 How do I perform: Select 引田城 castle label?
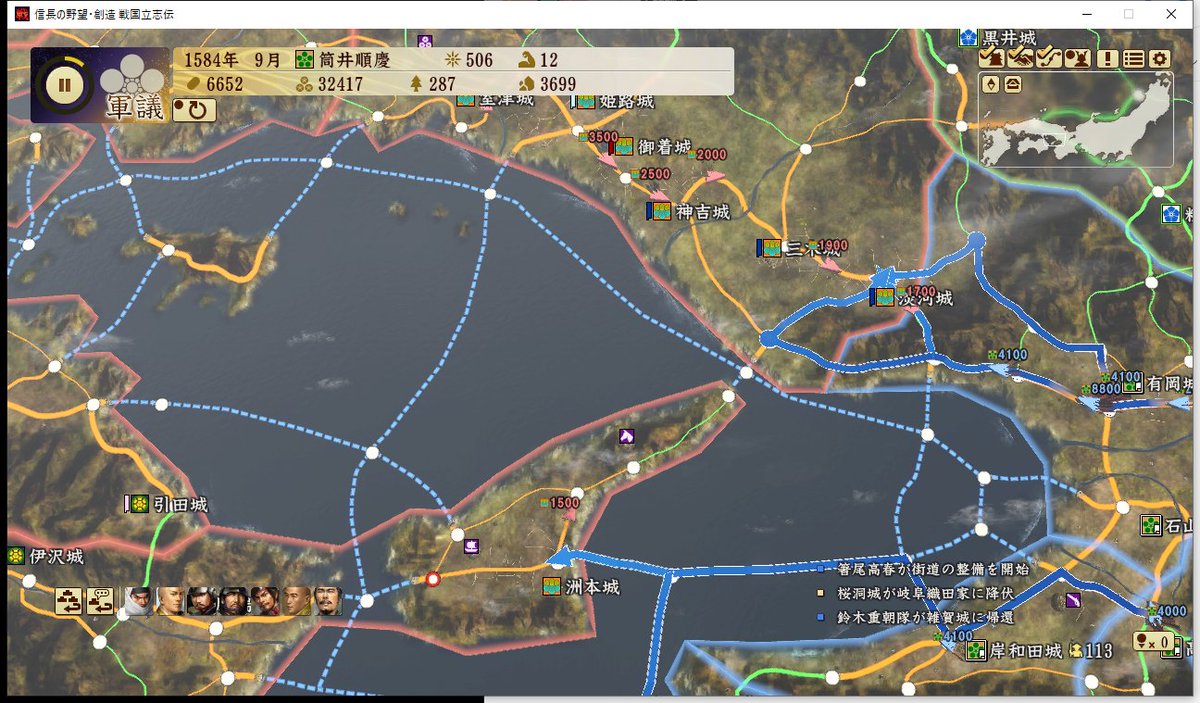[180, 505]
